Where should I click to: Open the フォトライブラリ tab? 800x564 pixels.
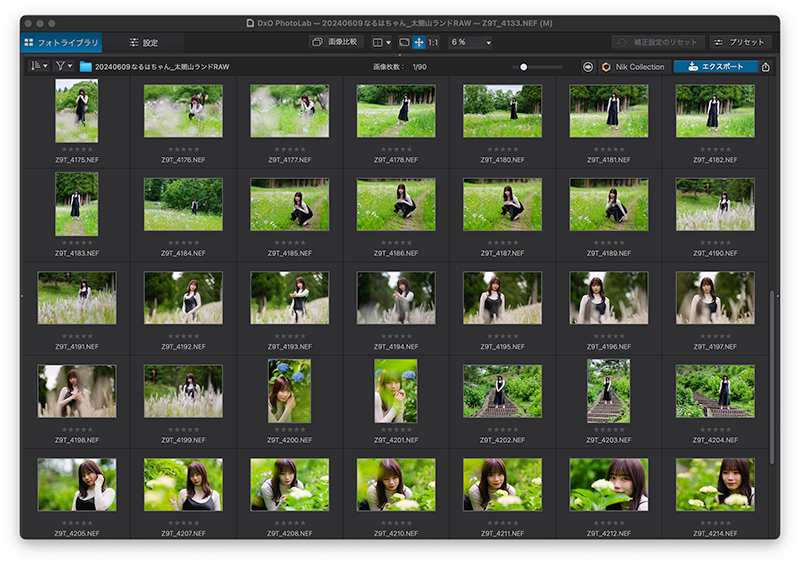coord(61,42)
